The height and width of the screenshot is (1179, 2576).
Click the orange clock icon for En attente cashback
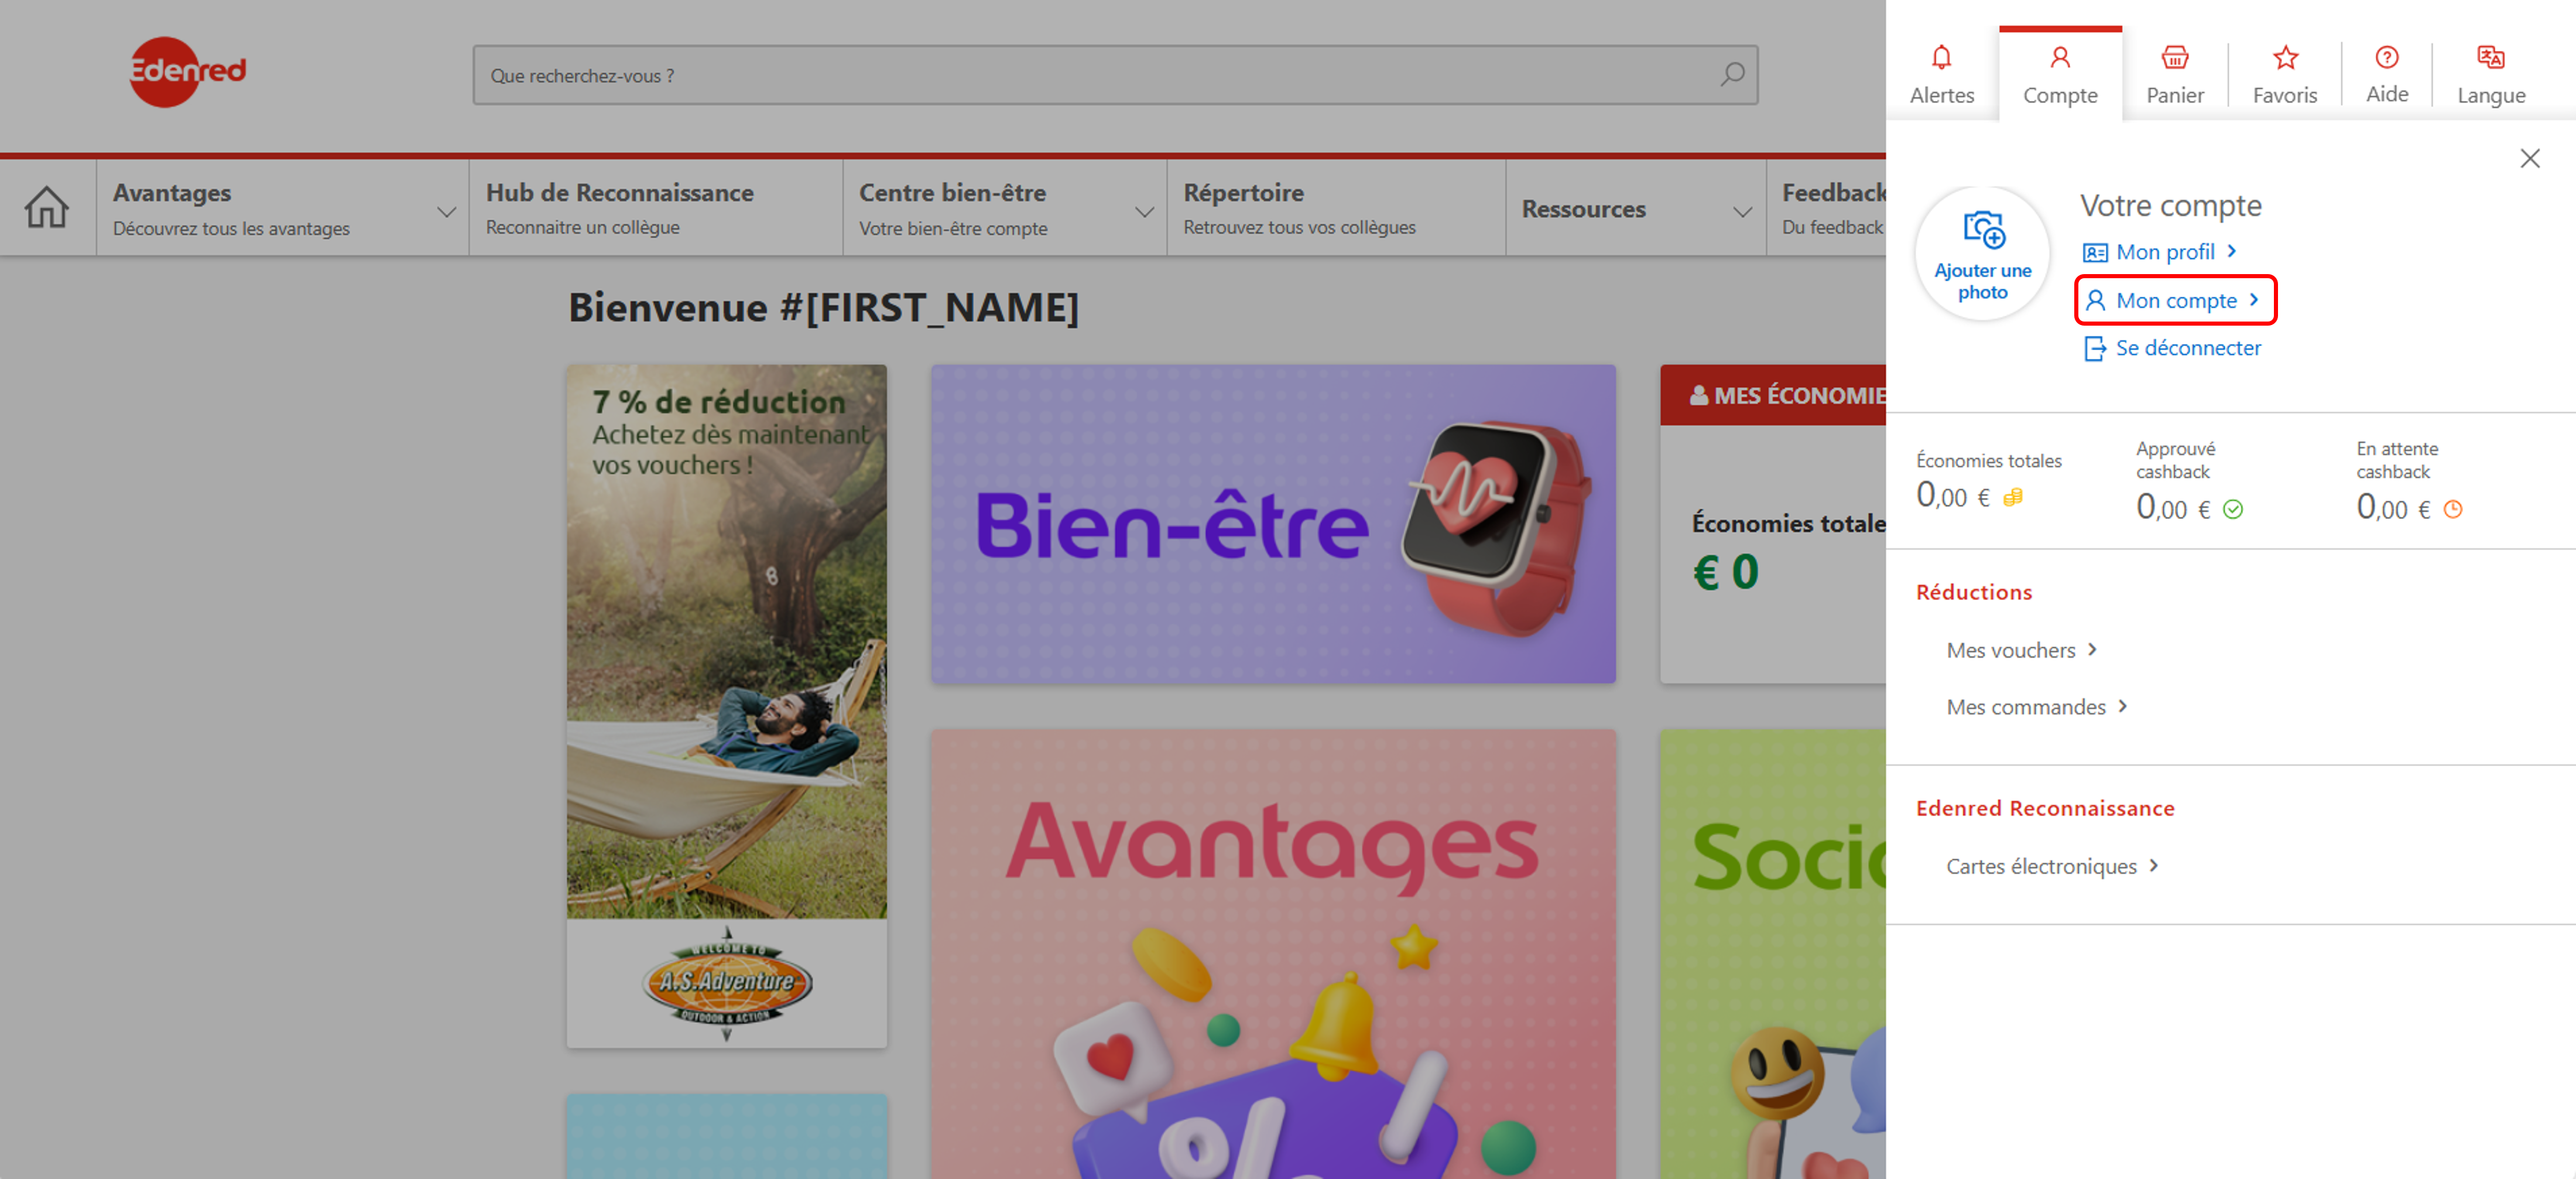[2453, 510]
